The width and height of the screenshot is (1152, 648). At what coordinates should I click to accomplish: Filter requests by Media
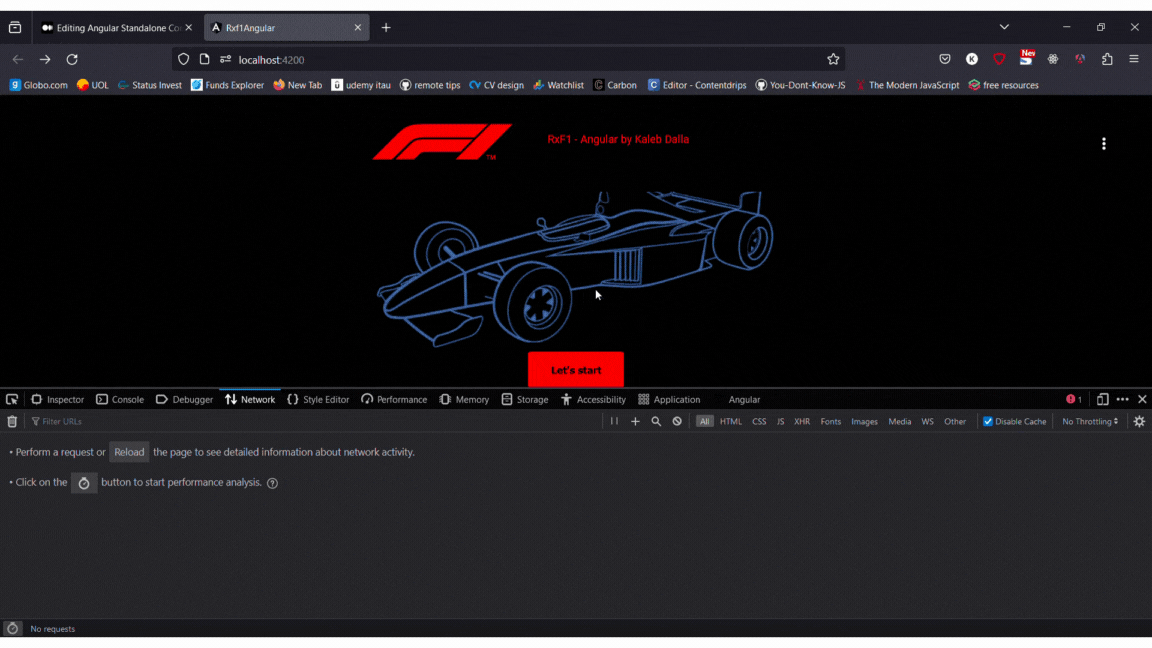coord(899,422)
